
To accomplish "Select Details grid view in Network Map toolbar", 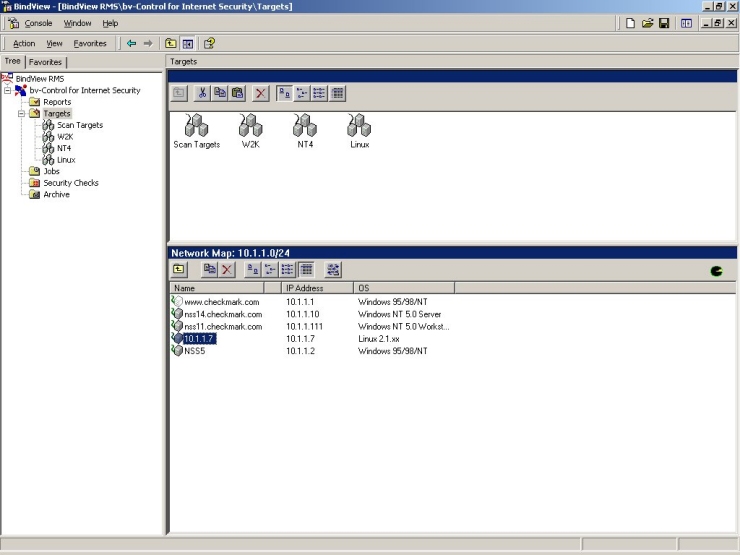I will click(306, 269).
